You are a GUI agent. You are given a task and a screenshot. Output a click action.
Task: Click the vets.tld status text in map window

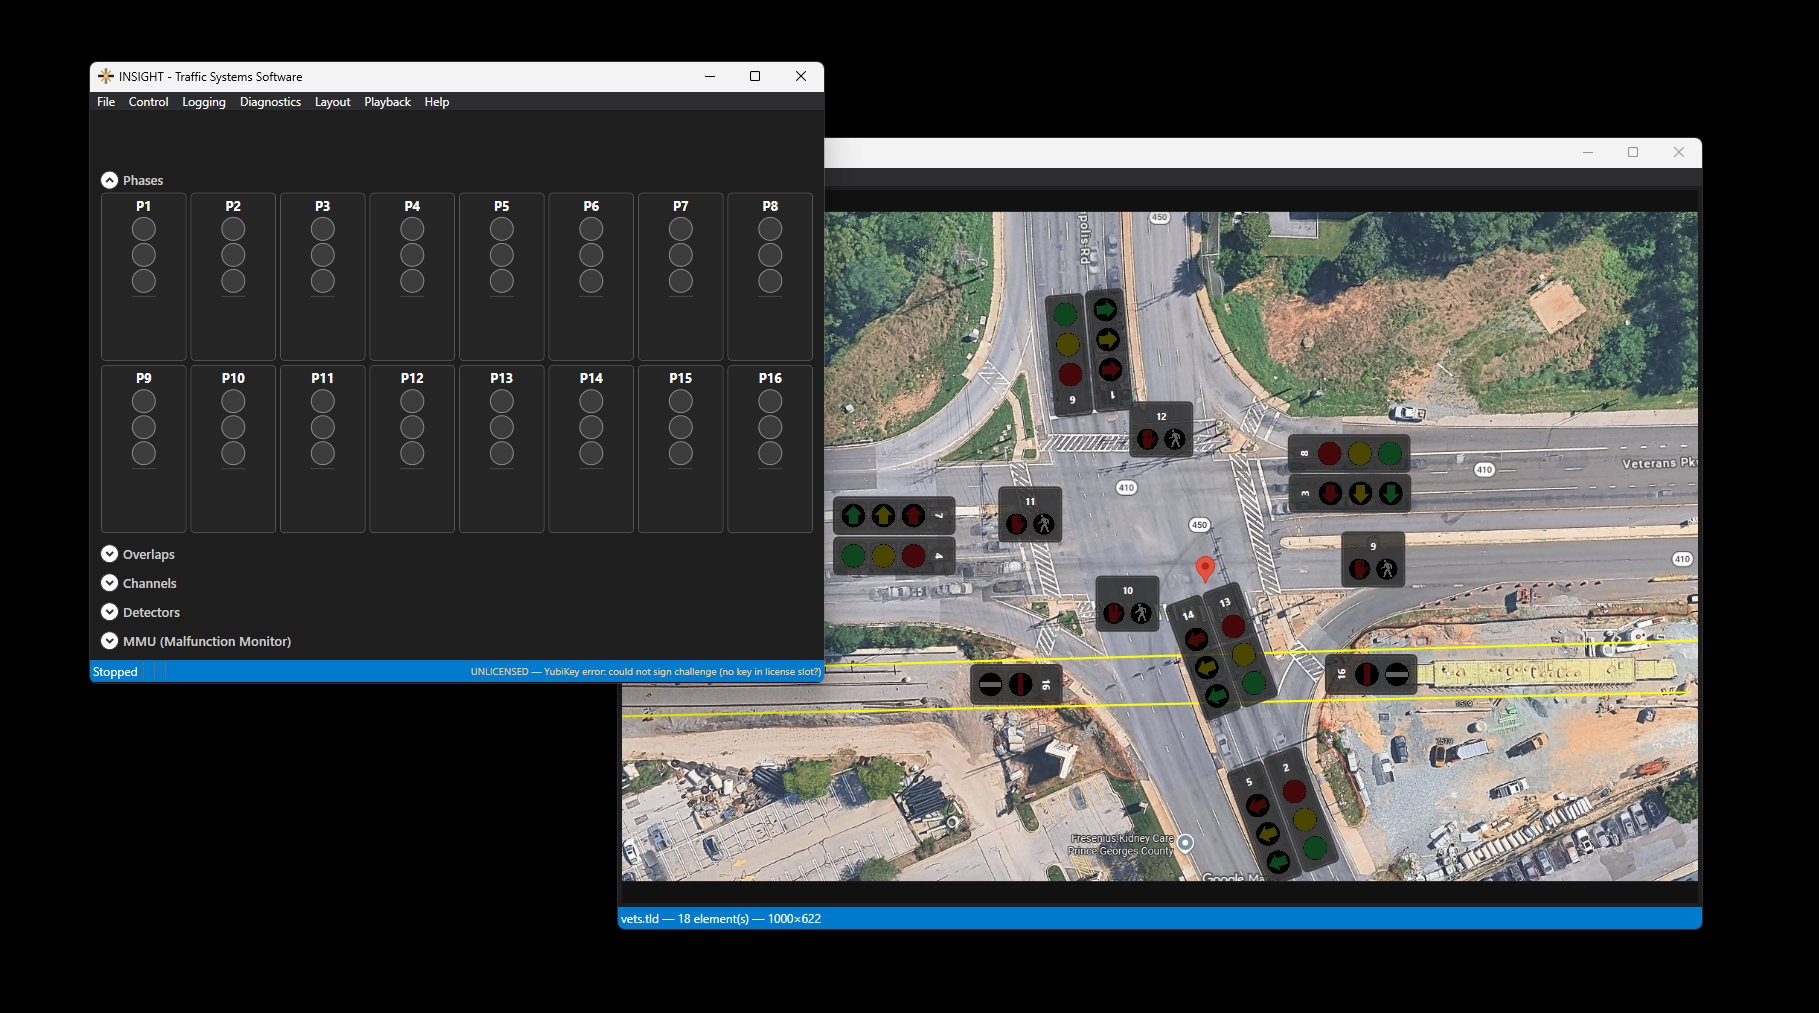[x=720, y=919]
